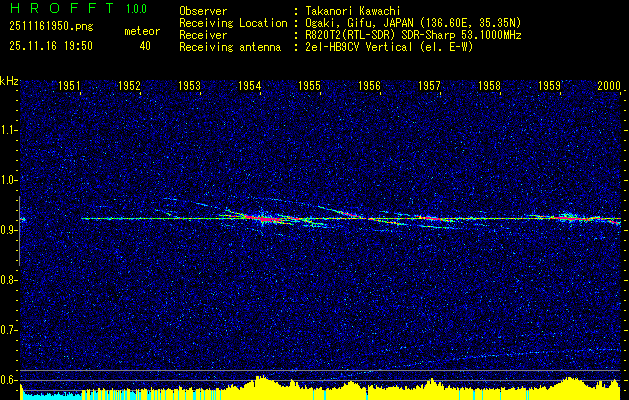Viewport: 629px width, 400px height.
Task: Click the HROFFT title text
Action: point(63,8)
